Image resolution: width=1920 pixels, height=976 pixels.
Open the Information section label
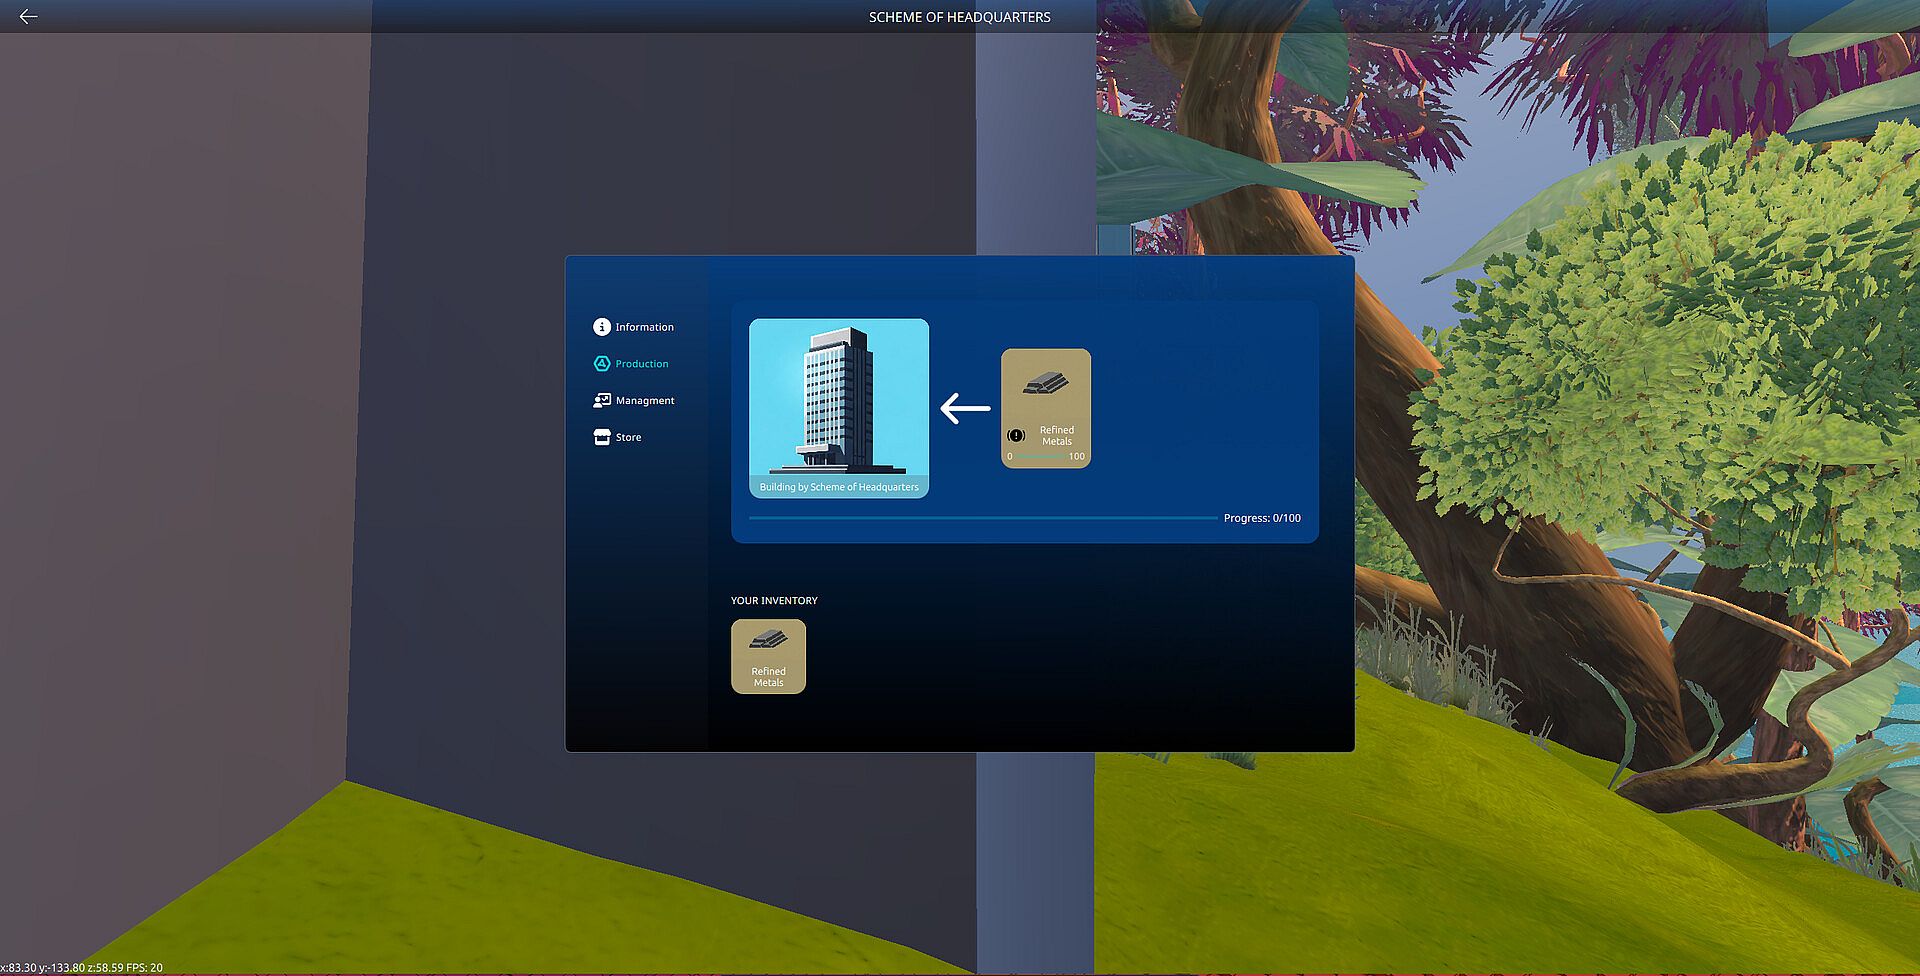(x=644, y=327)
